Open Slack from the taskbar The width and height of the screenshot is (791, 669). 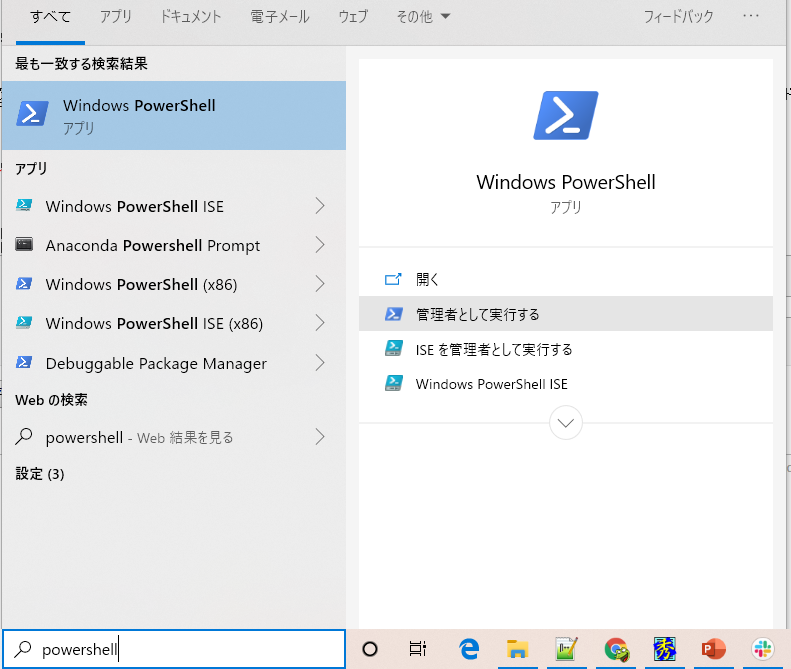pos(762,649)
